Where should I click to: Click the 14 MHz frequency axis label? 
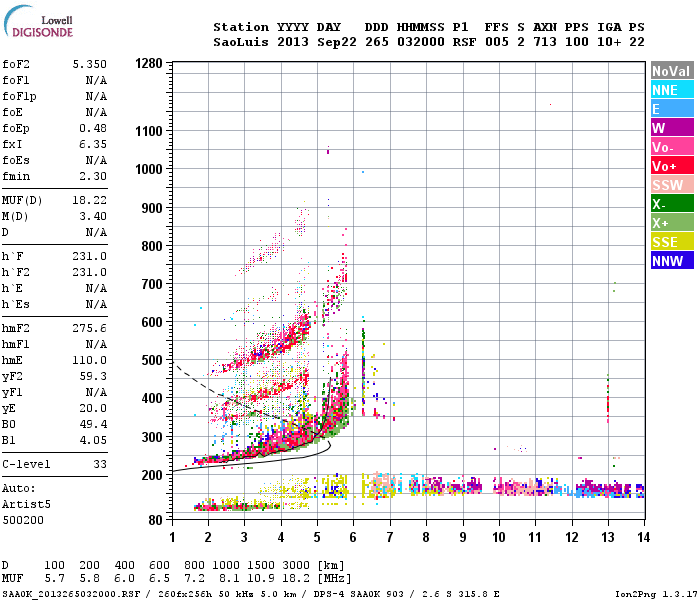(643, 537)
